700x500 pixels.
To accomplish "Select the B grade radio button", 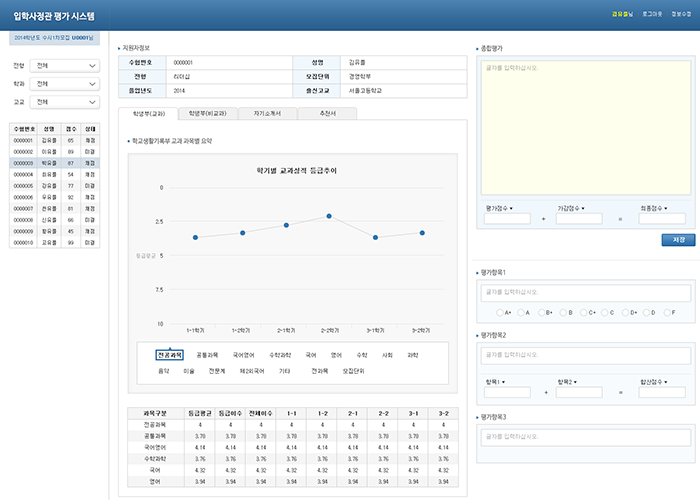I will pyautogui.click(x=563, y=312).
